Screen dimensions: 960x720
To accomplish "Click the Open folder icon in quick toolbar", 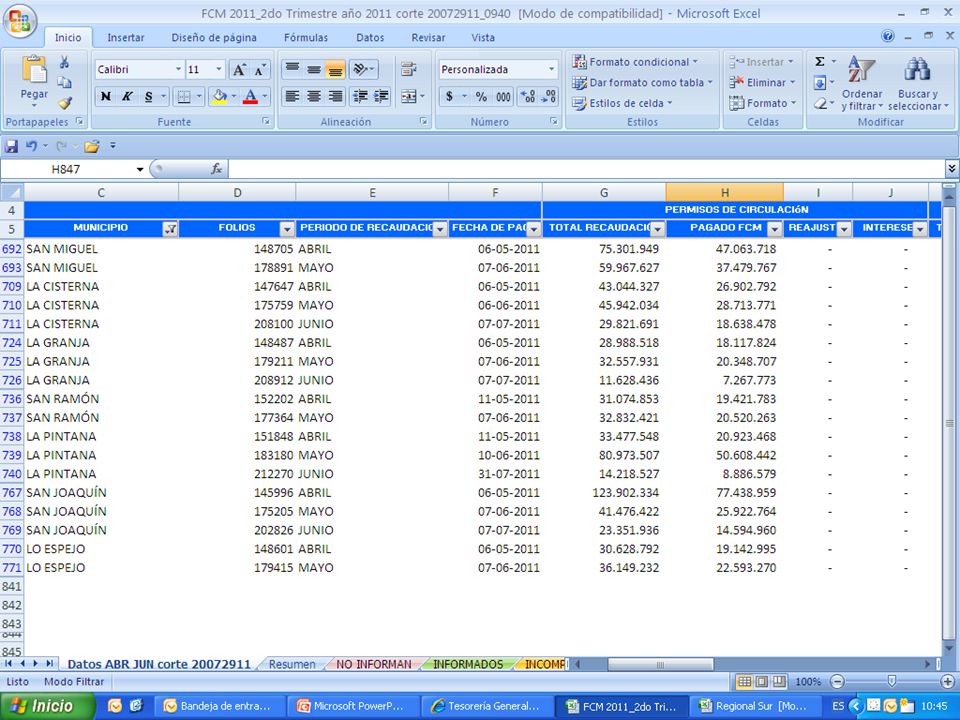I will pyautogui.click(x=92, y=146).
